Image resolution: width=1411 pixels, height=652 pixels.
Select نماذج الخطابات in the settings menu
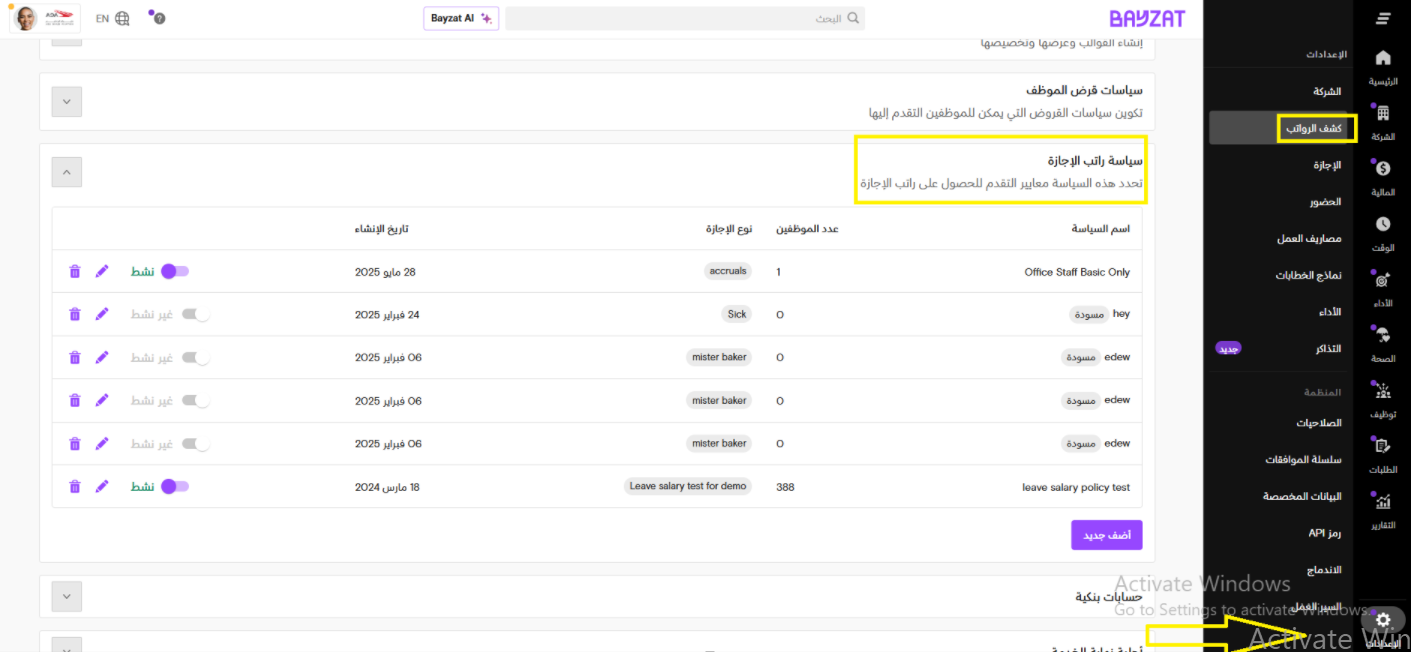click(1308, 275)
